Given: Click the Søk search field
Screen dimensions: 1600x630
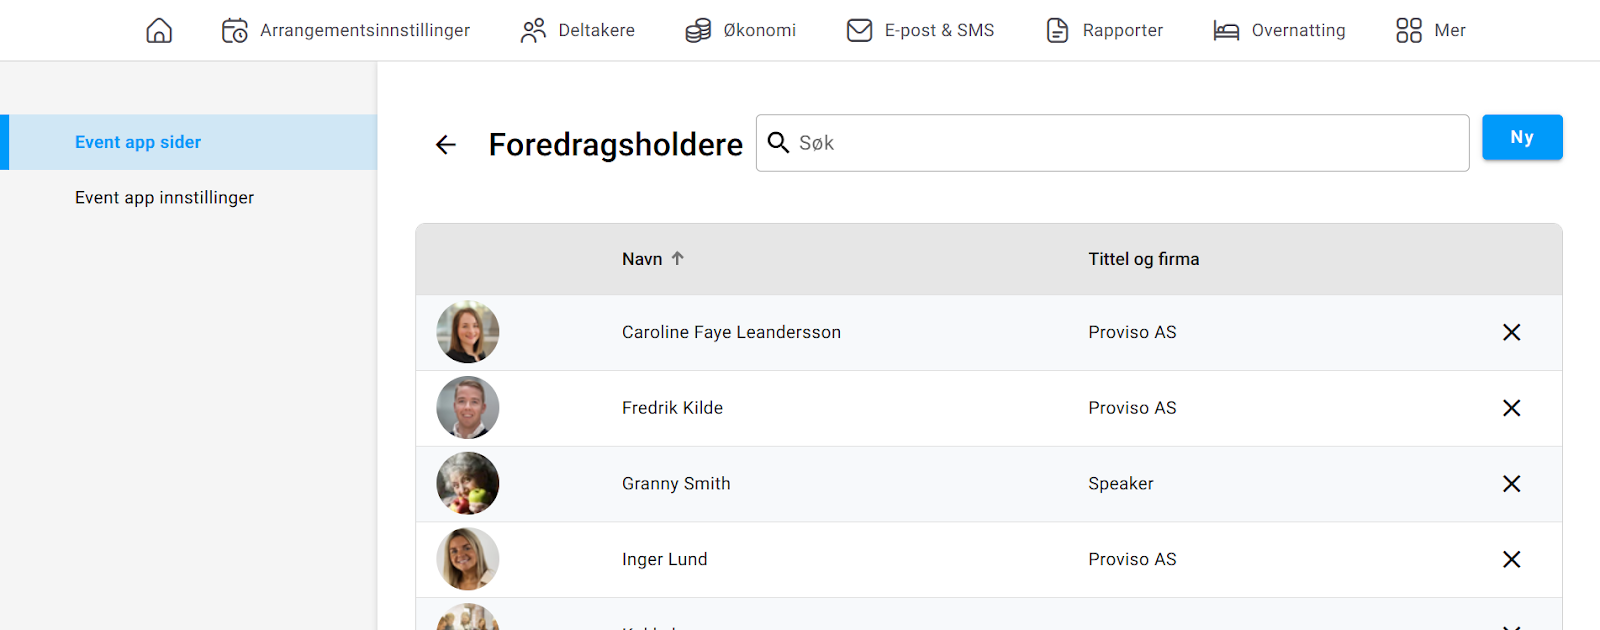Looking at the screenshot, I should 1112,143.
